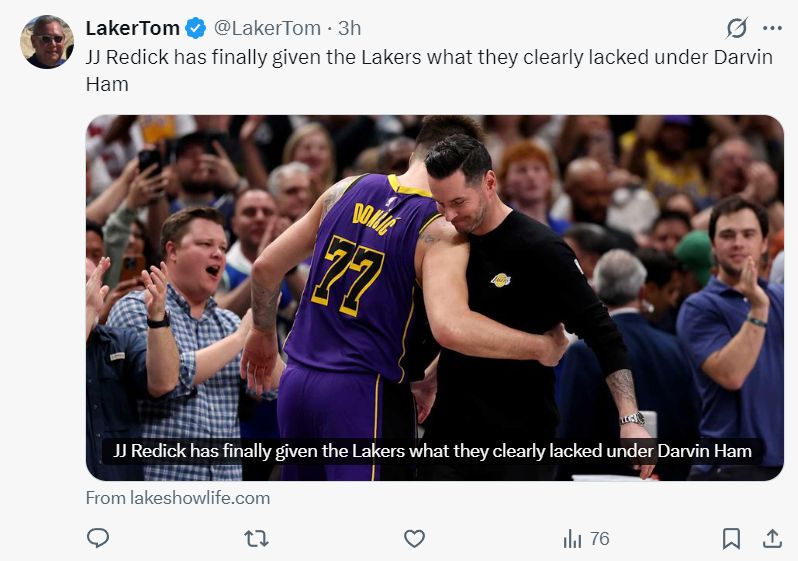Image resolution: width=798 pixels, height=561 pixels.
Task: Open the three-dot More options menu
Action: (x=772, y=28)
